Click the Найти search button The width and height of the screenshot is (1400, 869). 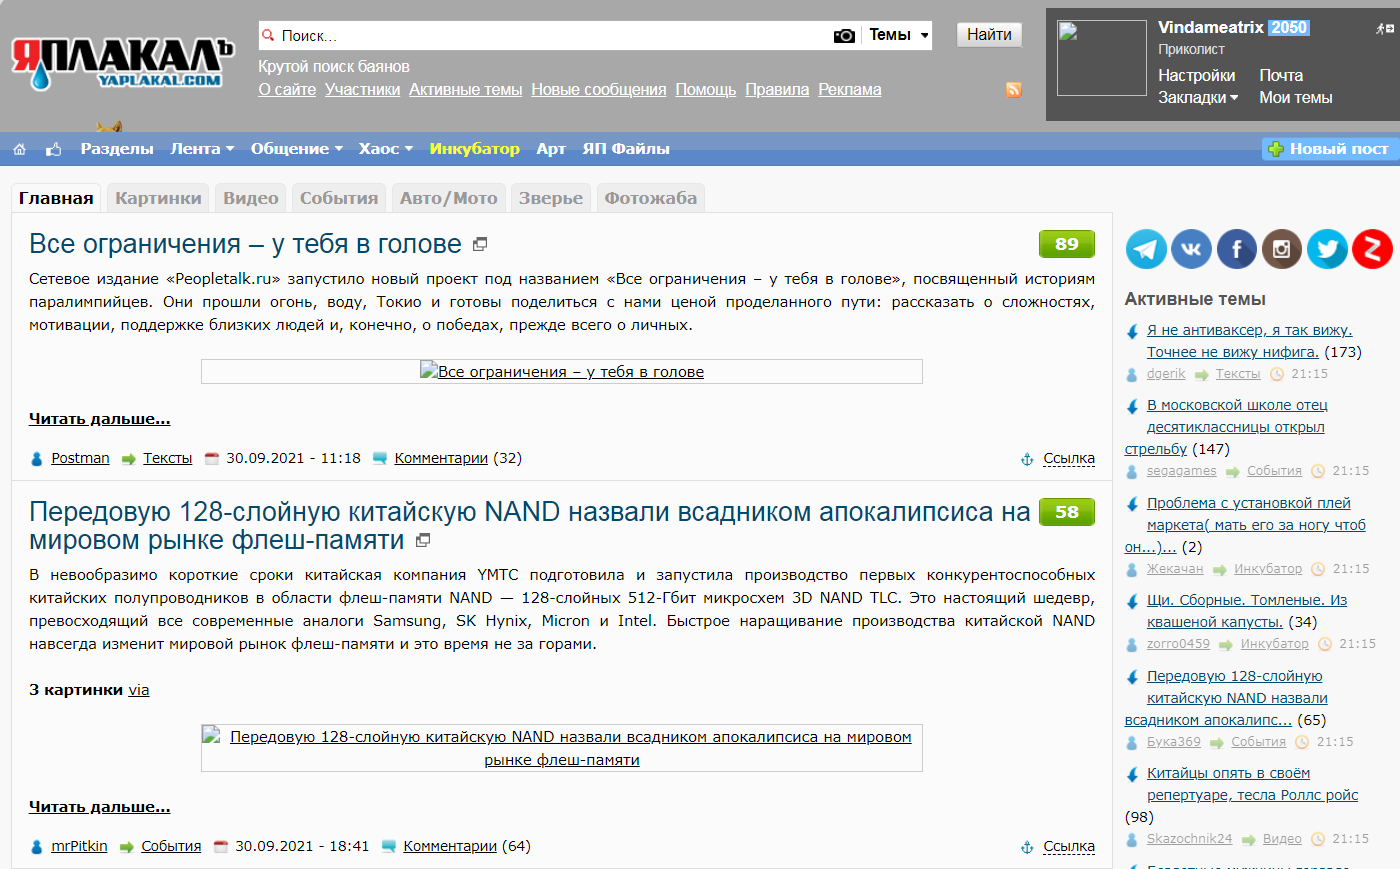click(x=989, y=35)
